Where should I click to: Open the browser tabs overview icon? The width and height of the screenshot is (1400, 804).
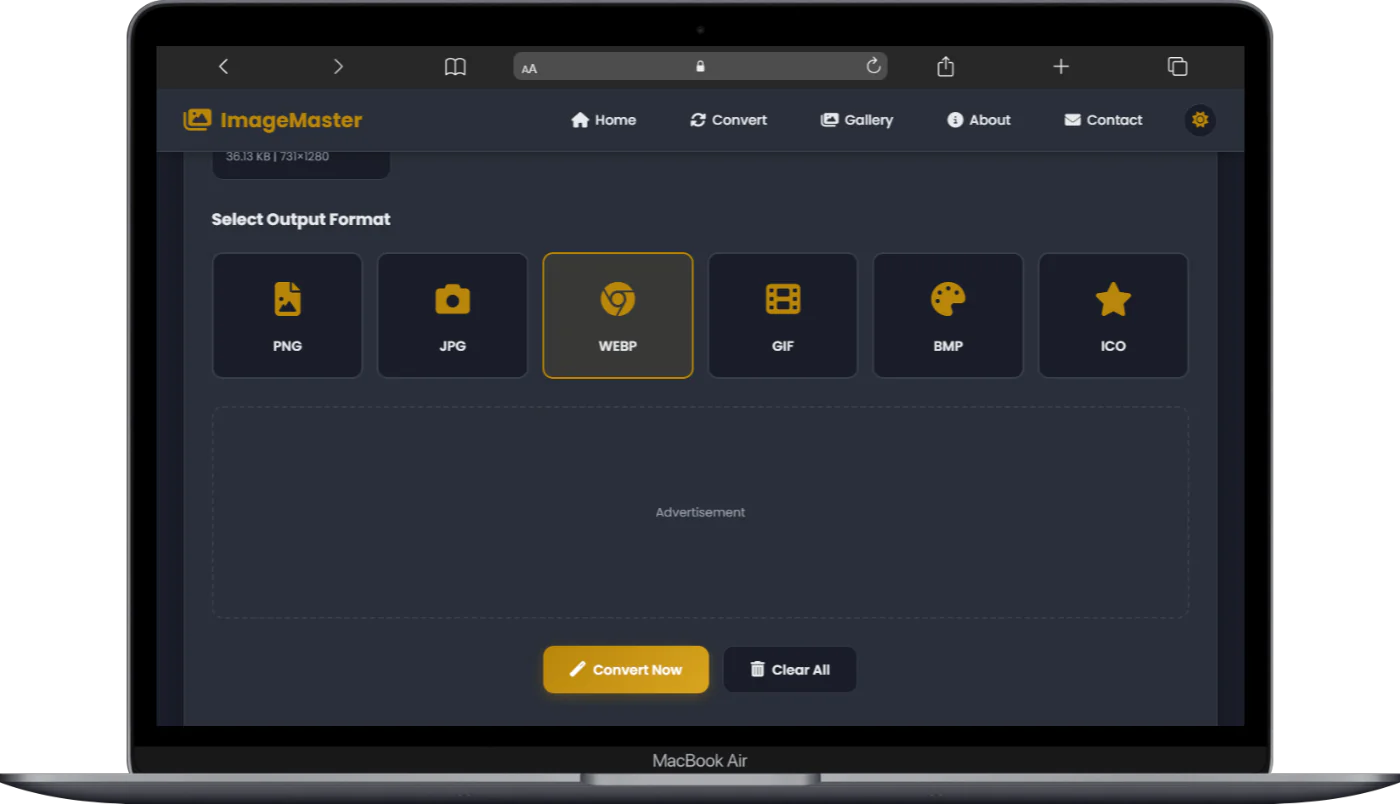point(1177,66)
